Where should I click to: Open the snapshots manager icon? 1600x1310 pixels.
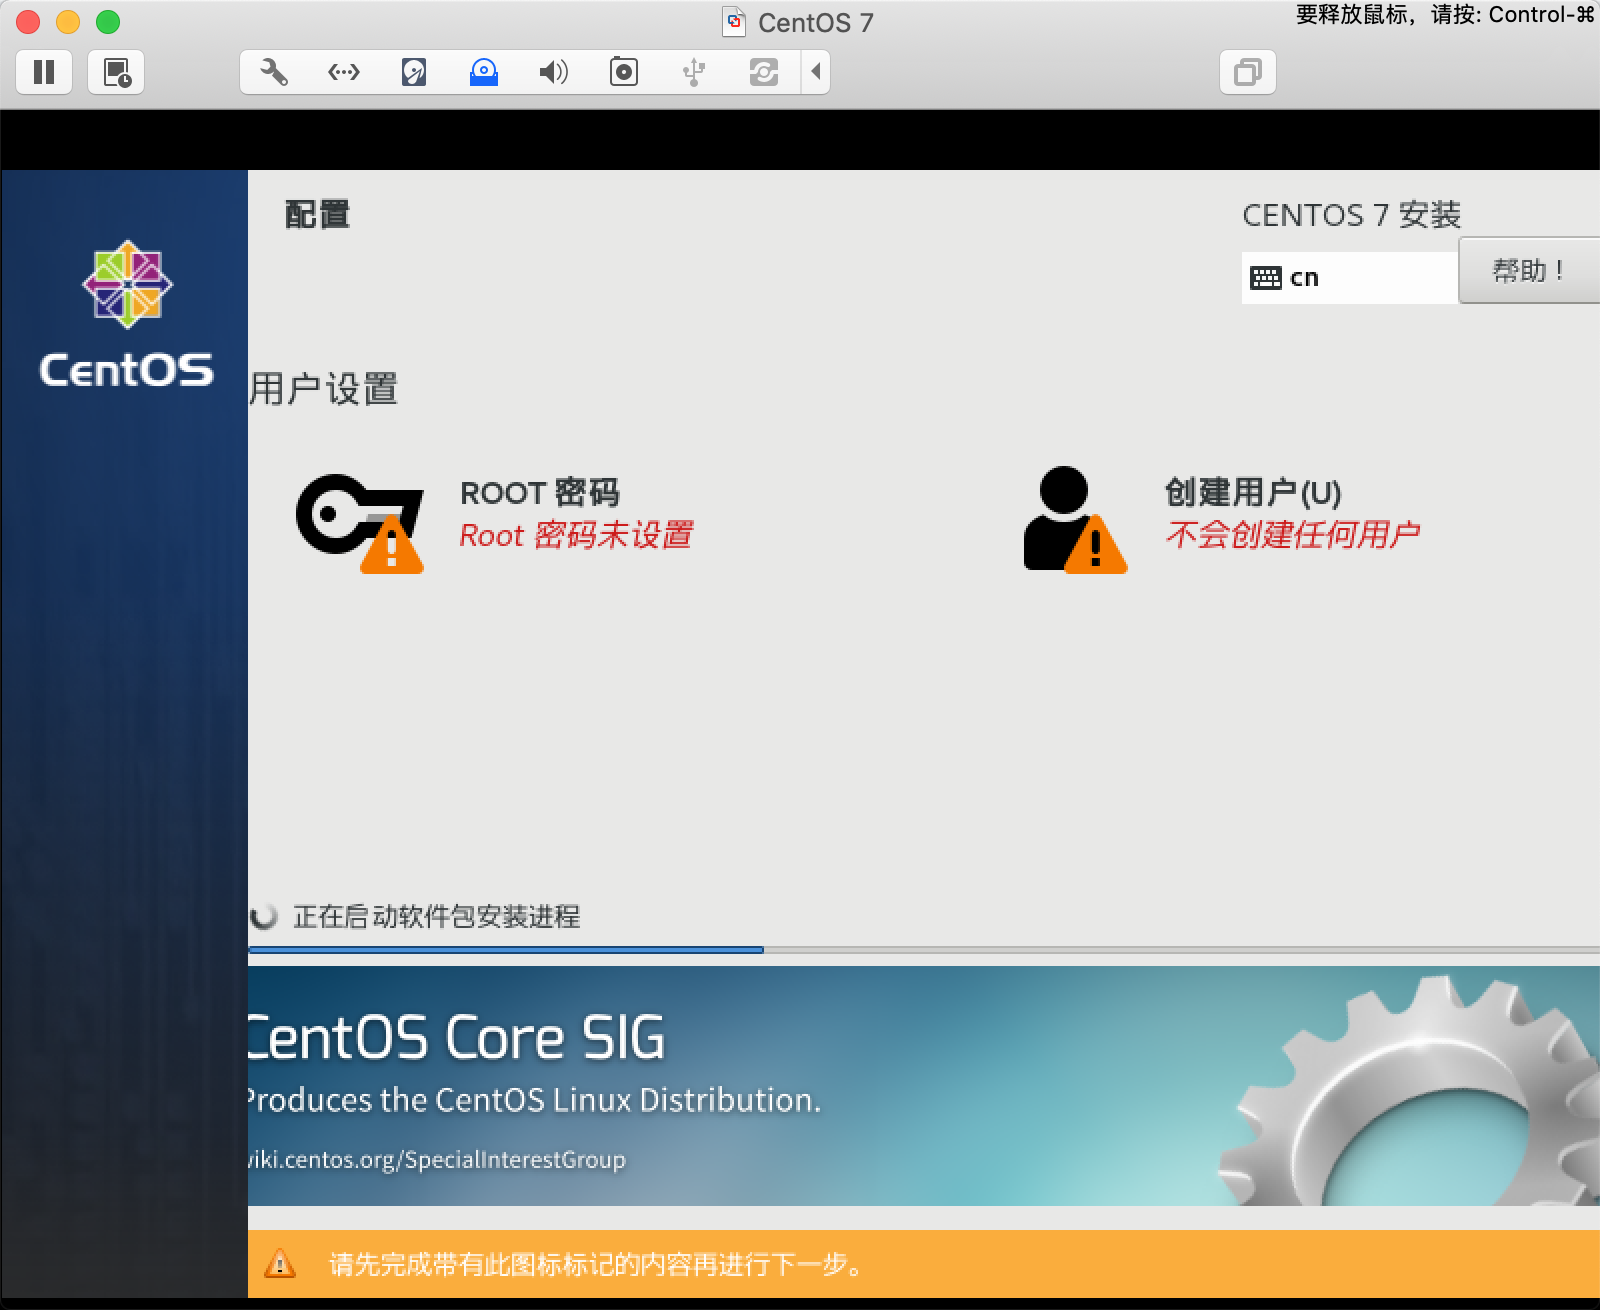click(117, 72)
